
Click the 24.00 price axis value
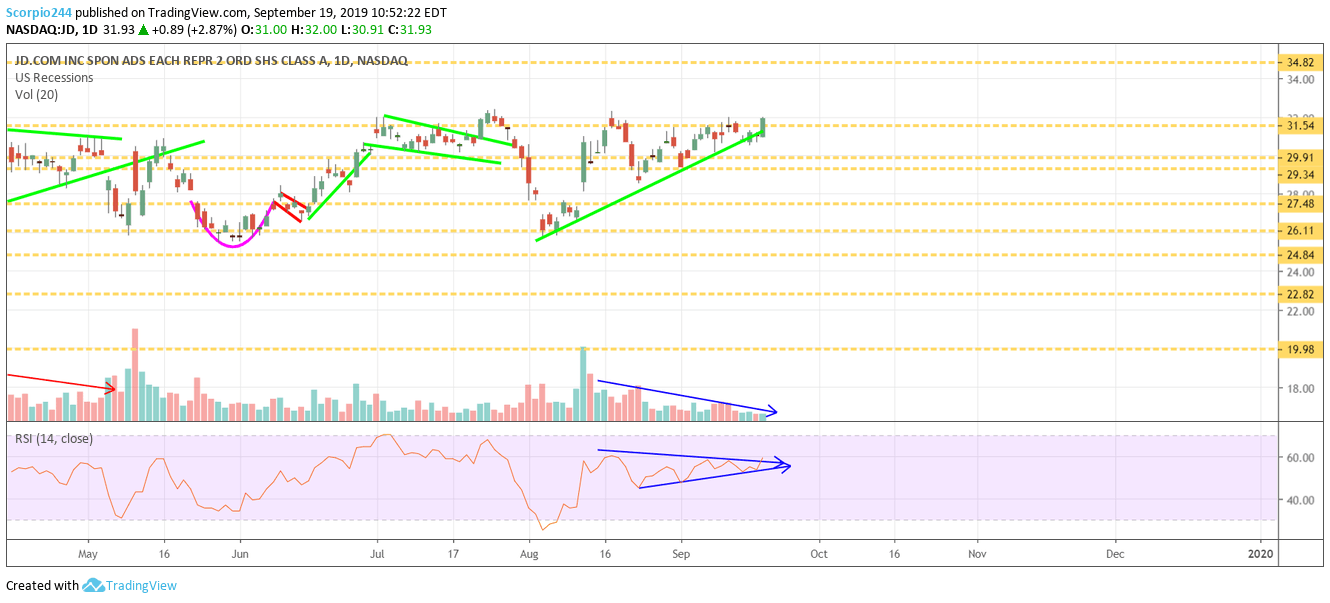(1299, 272)
